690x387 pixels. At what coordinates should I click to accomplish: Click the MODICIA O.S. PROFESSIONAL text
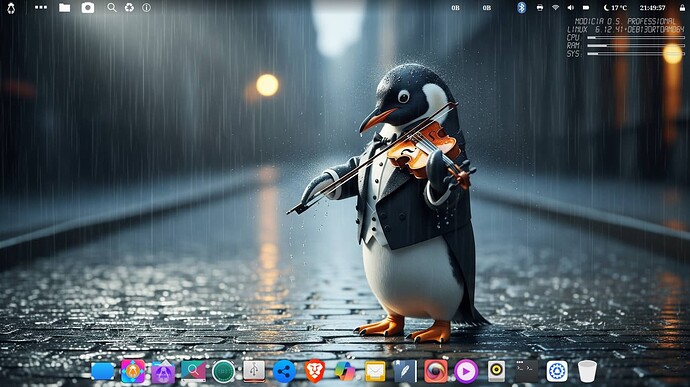[625, 21]
